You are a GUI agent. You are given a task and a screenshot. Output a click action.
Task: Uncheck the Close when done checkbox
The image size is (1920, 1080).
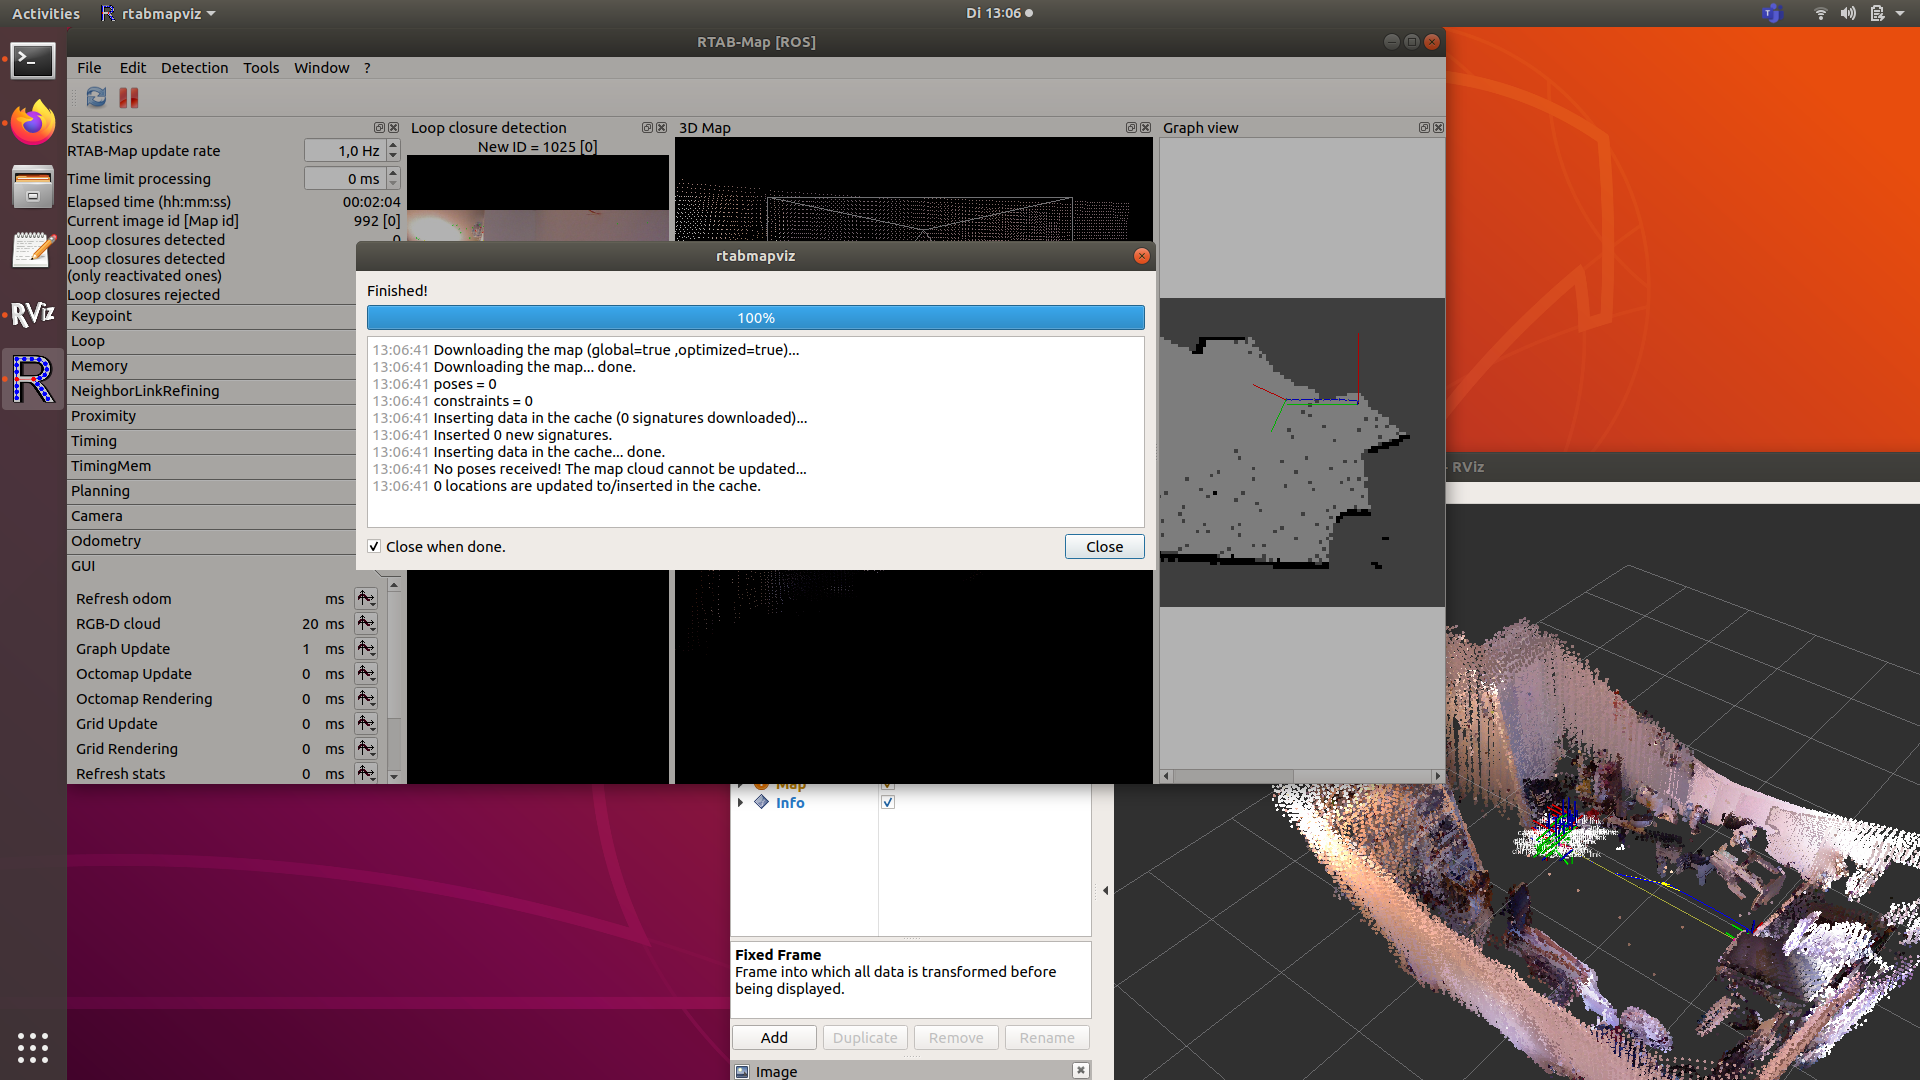pyautogui.click(x=374, y=547)
